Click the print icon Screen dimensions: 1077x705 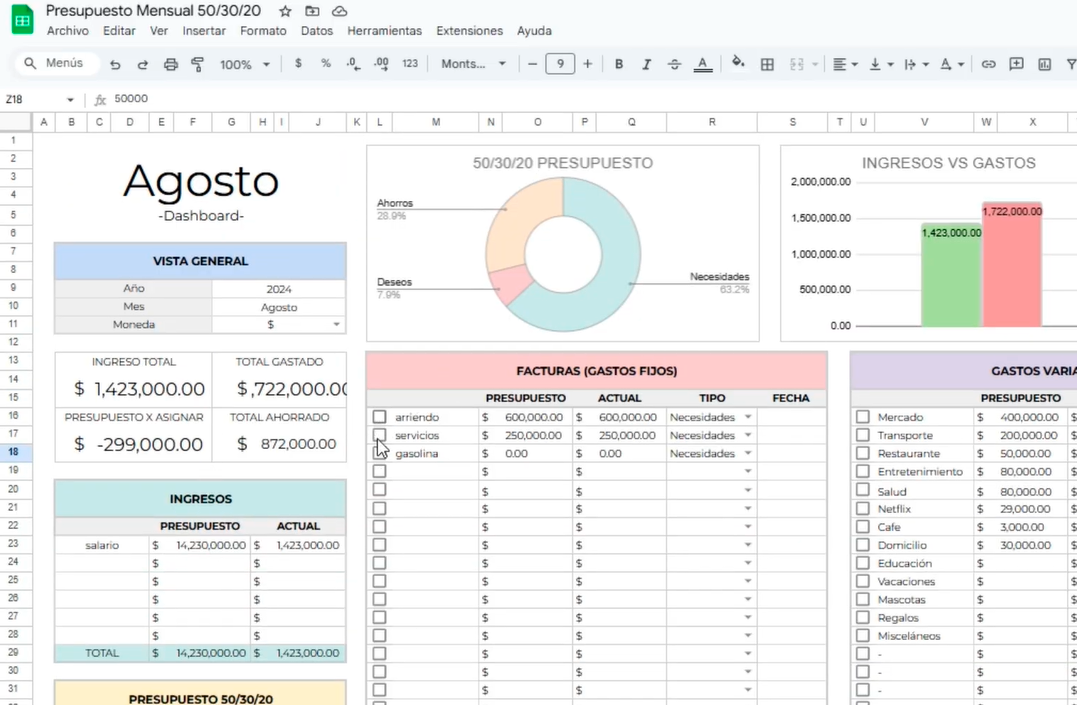pyautogui.click(x=170, y=64)
